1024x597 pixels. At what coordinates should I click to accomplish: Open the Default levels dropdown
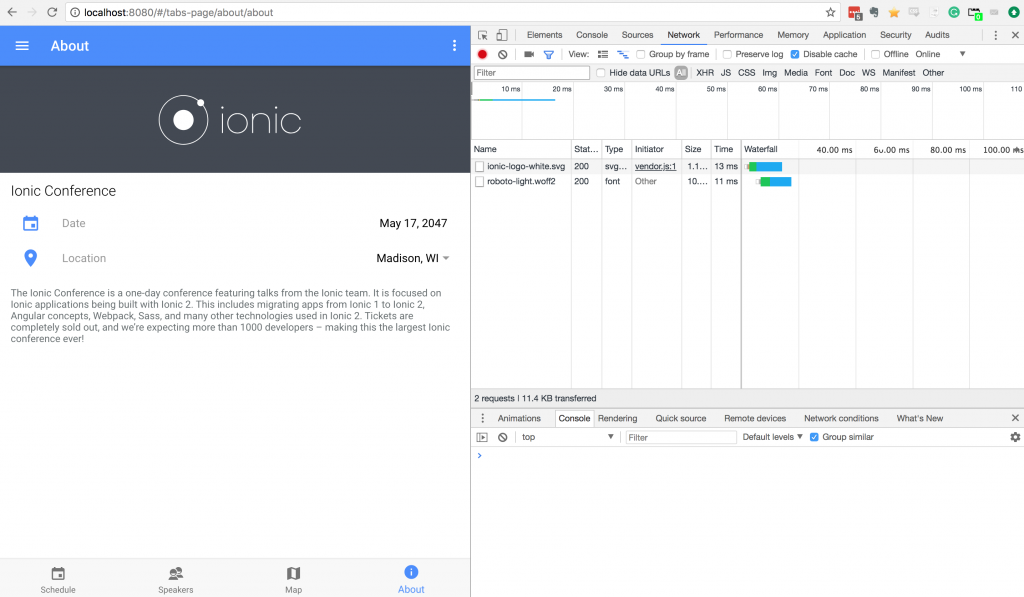(x=772, y=437)
